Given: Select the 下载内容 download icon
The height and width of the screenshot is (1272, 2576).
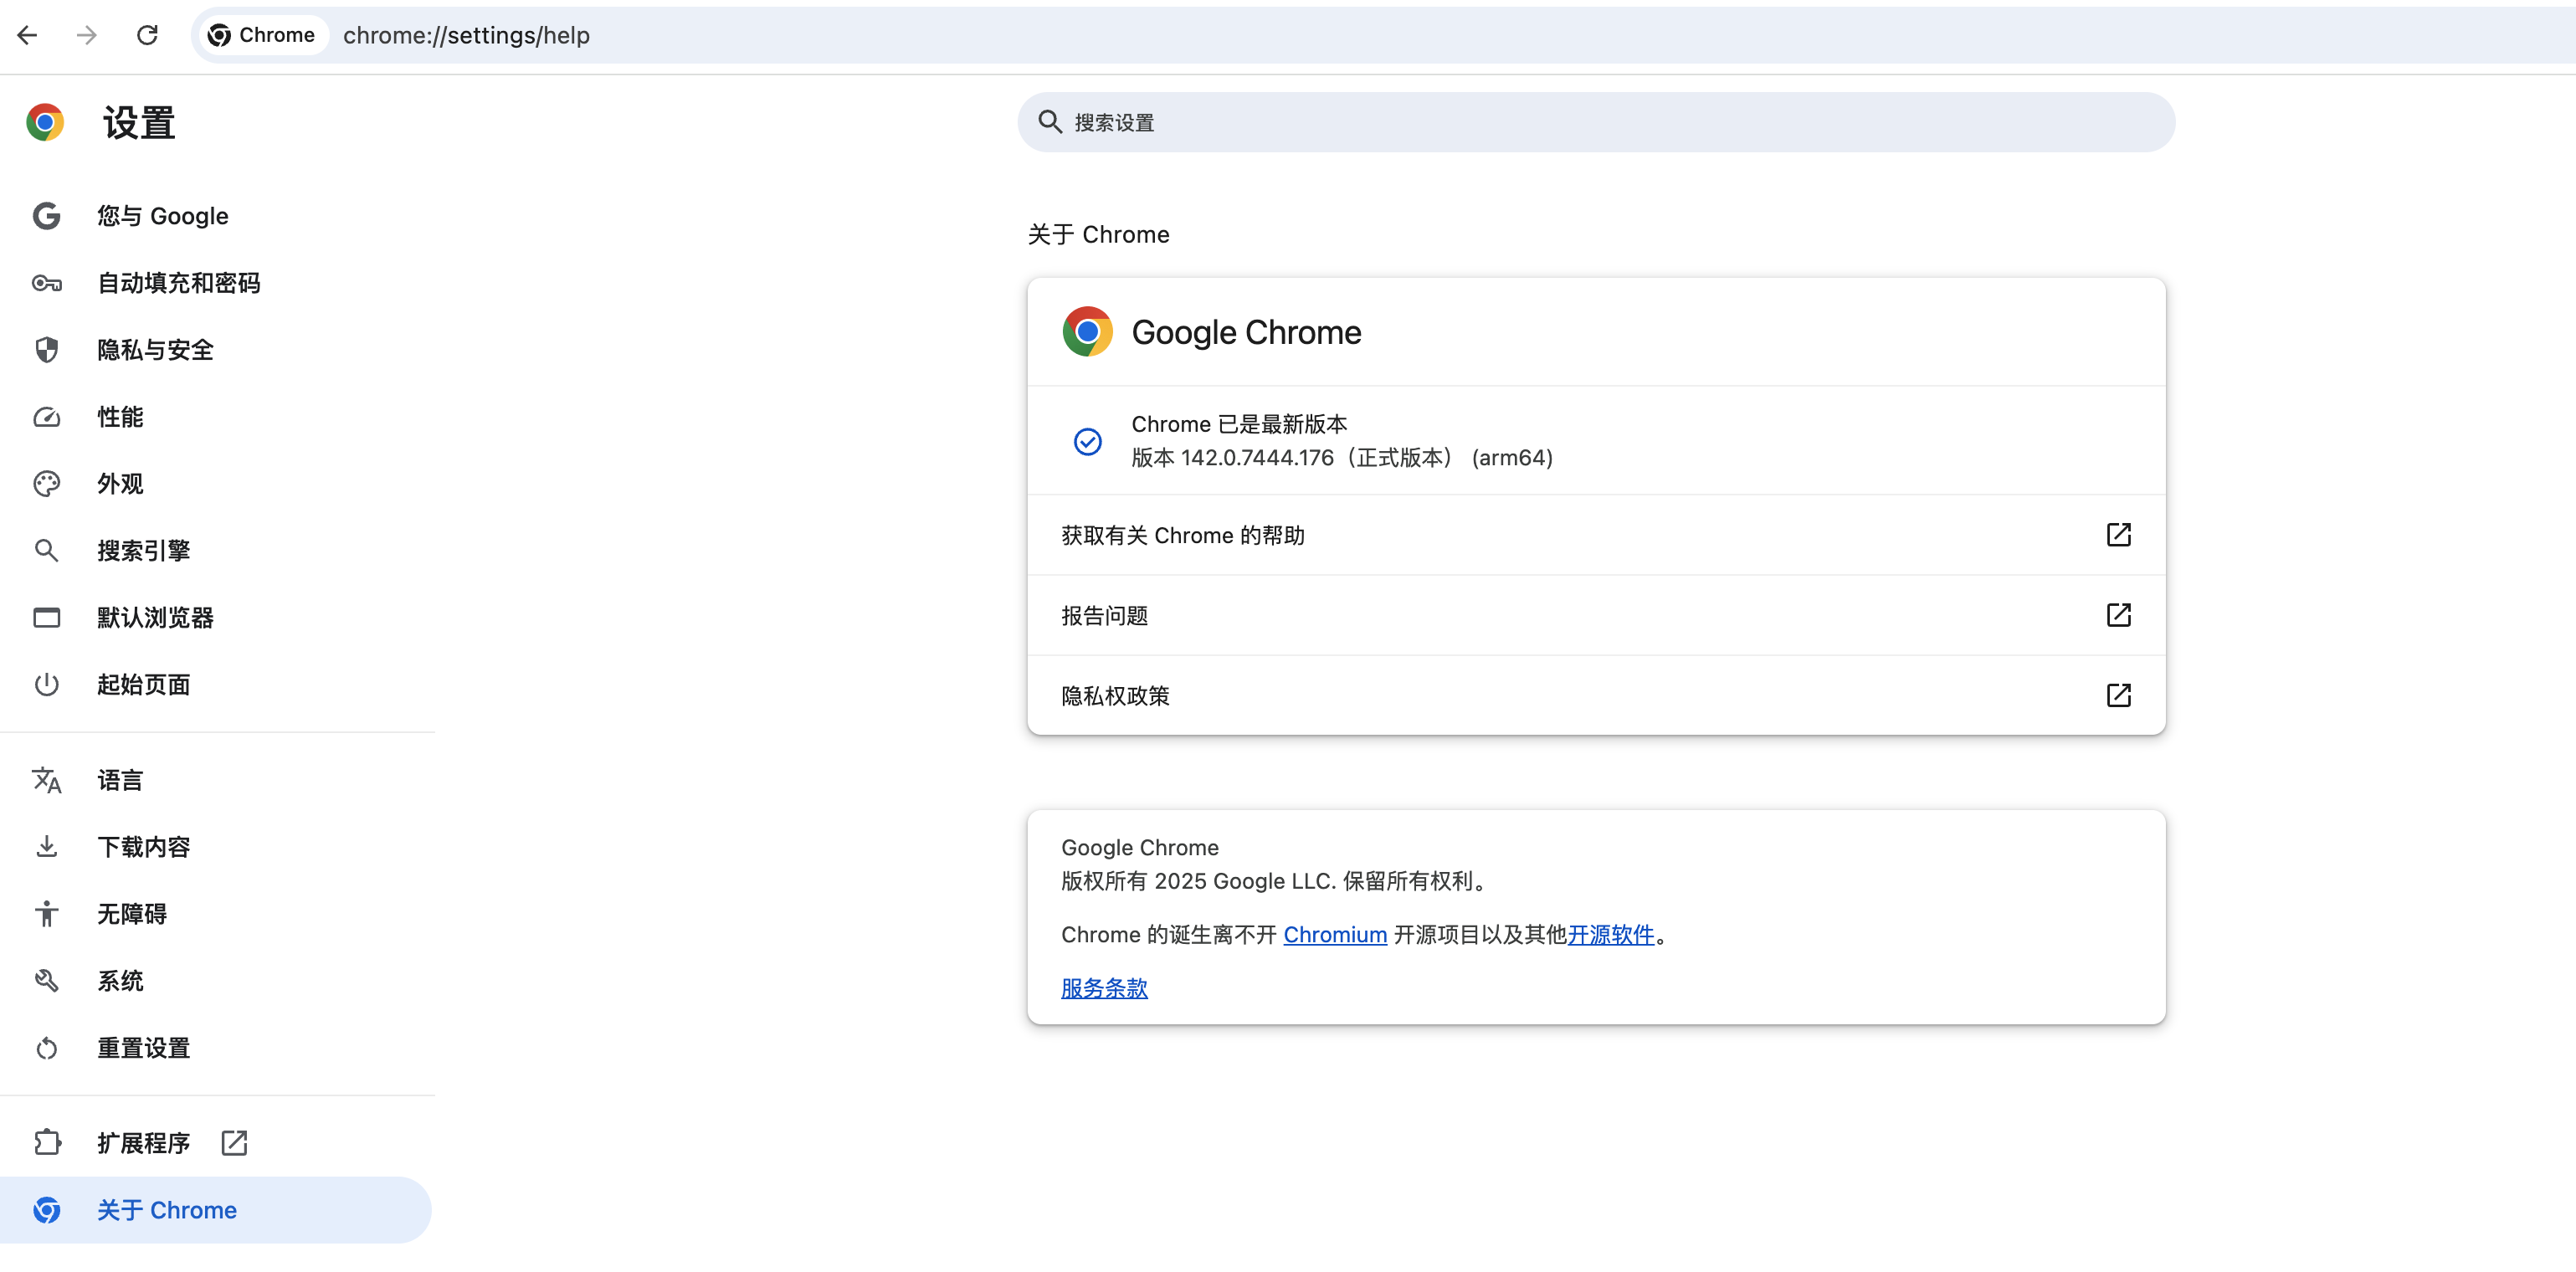Looking at the screenshot, I should click(47, 846).
